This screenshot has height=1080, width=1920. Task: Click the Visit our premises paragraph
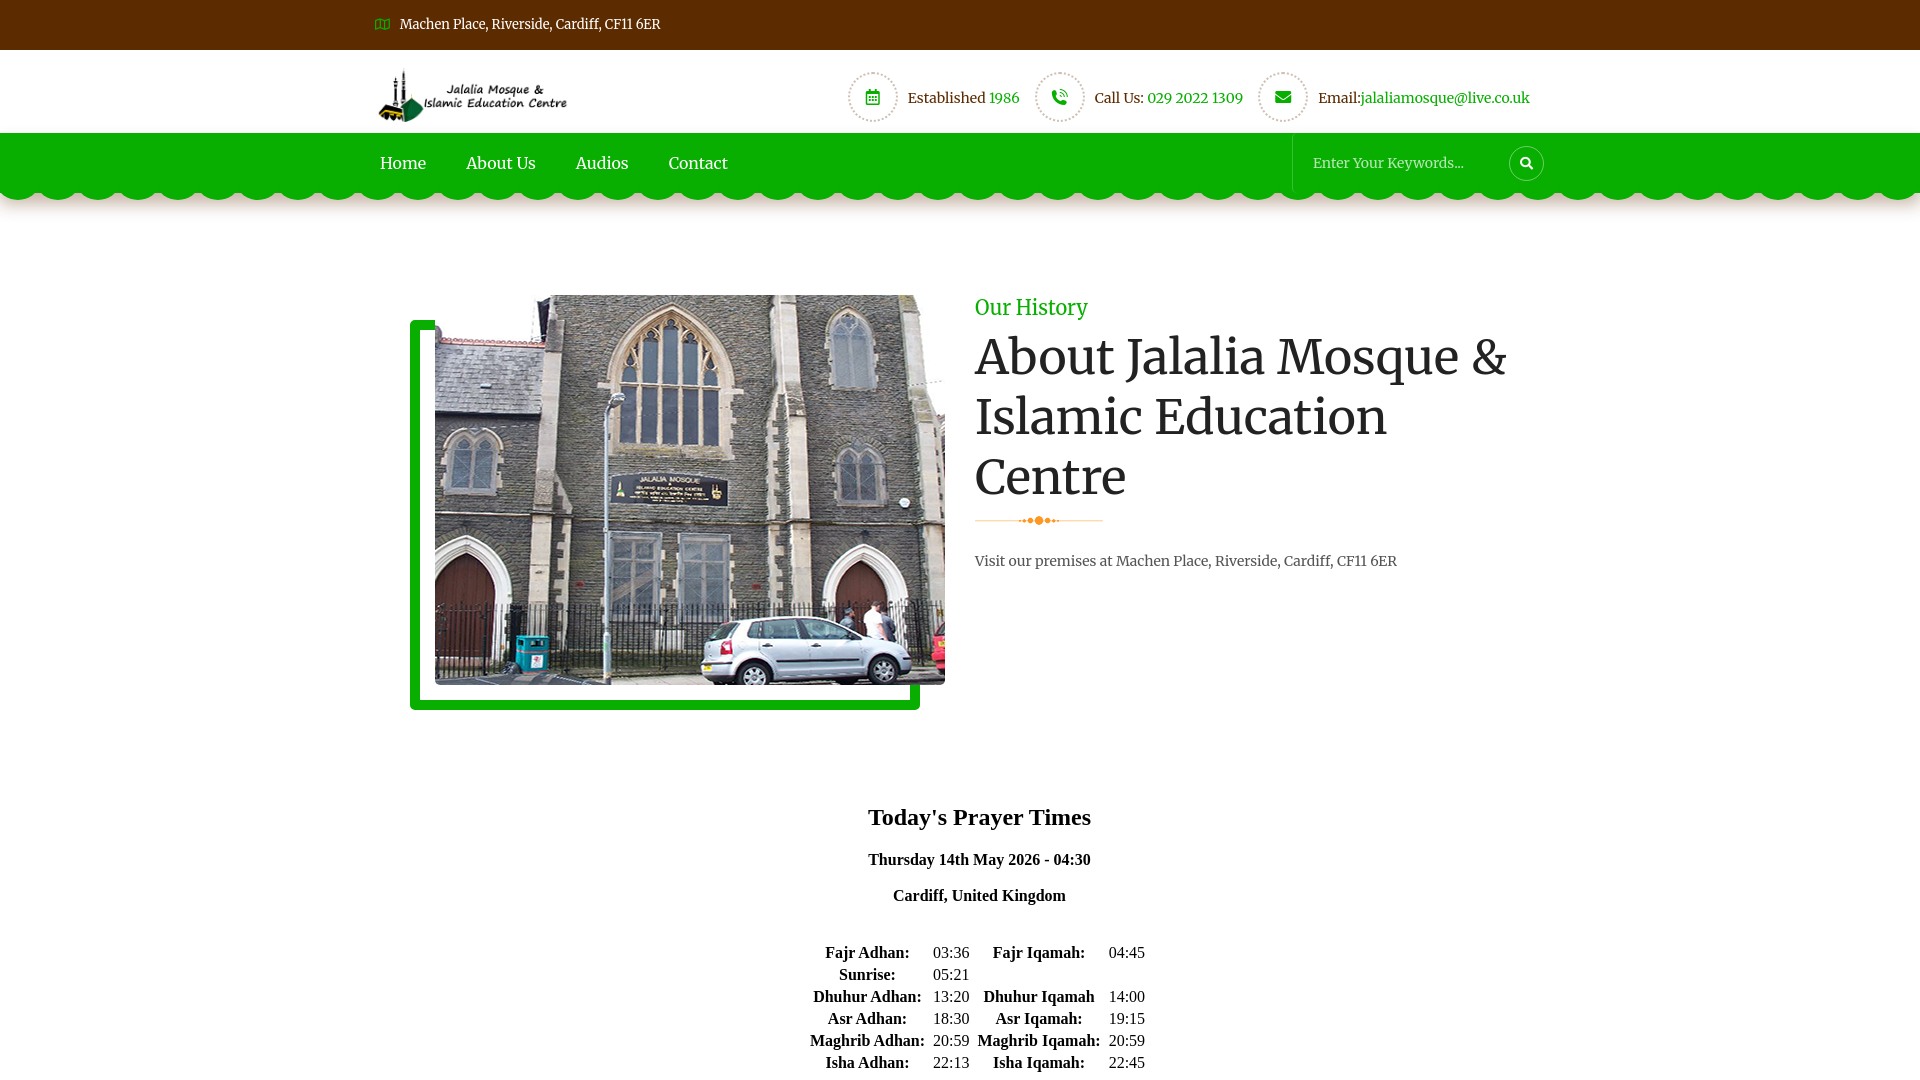click(1186, 561)
